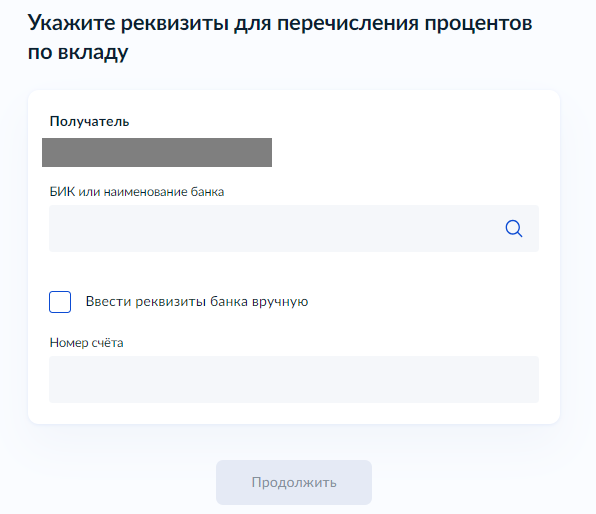Activate the bank name search box
Image resolution: width=596 pixels, height=514 pixels.
tap(294, 228)
